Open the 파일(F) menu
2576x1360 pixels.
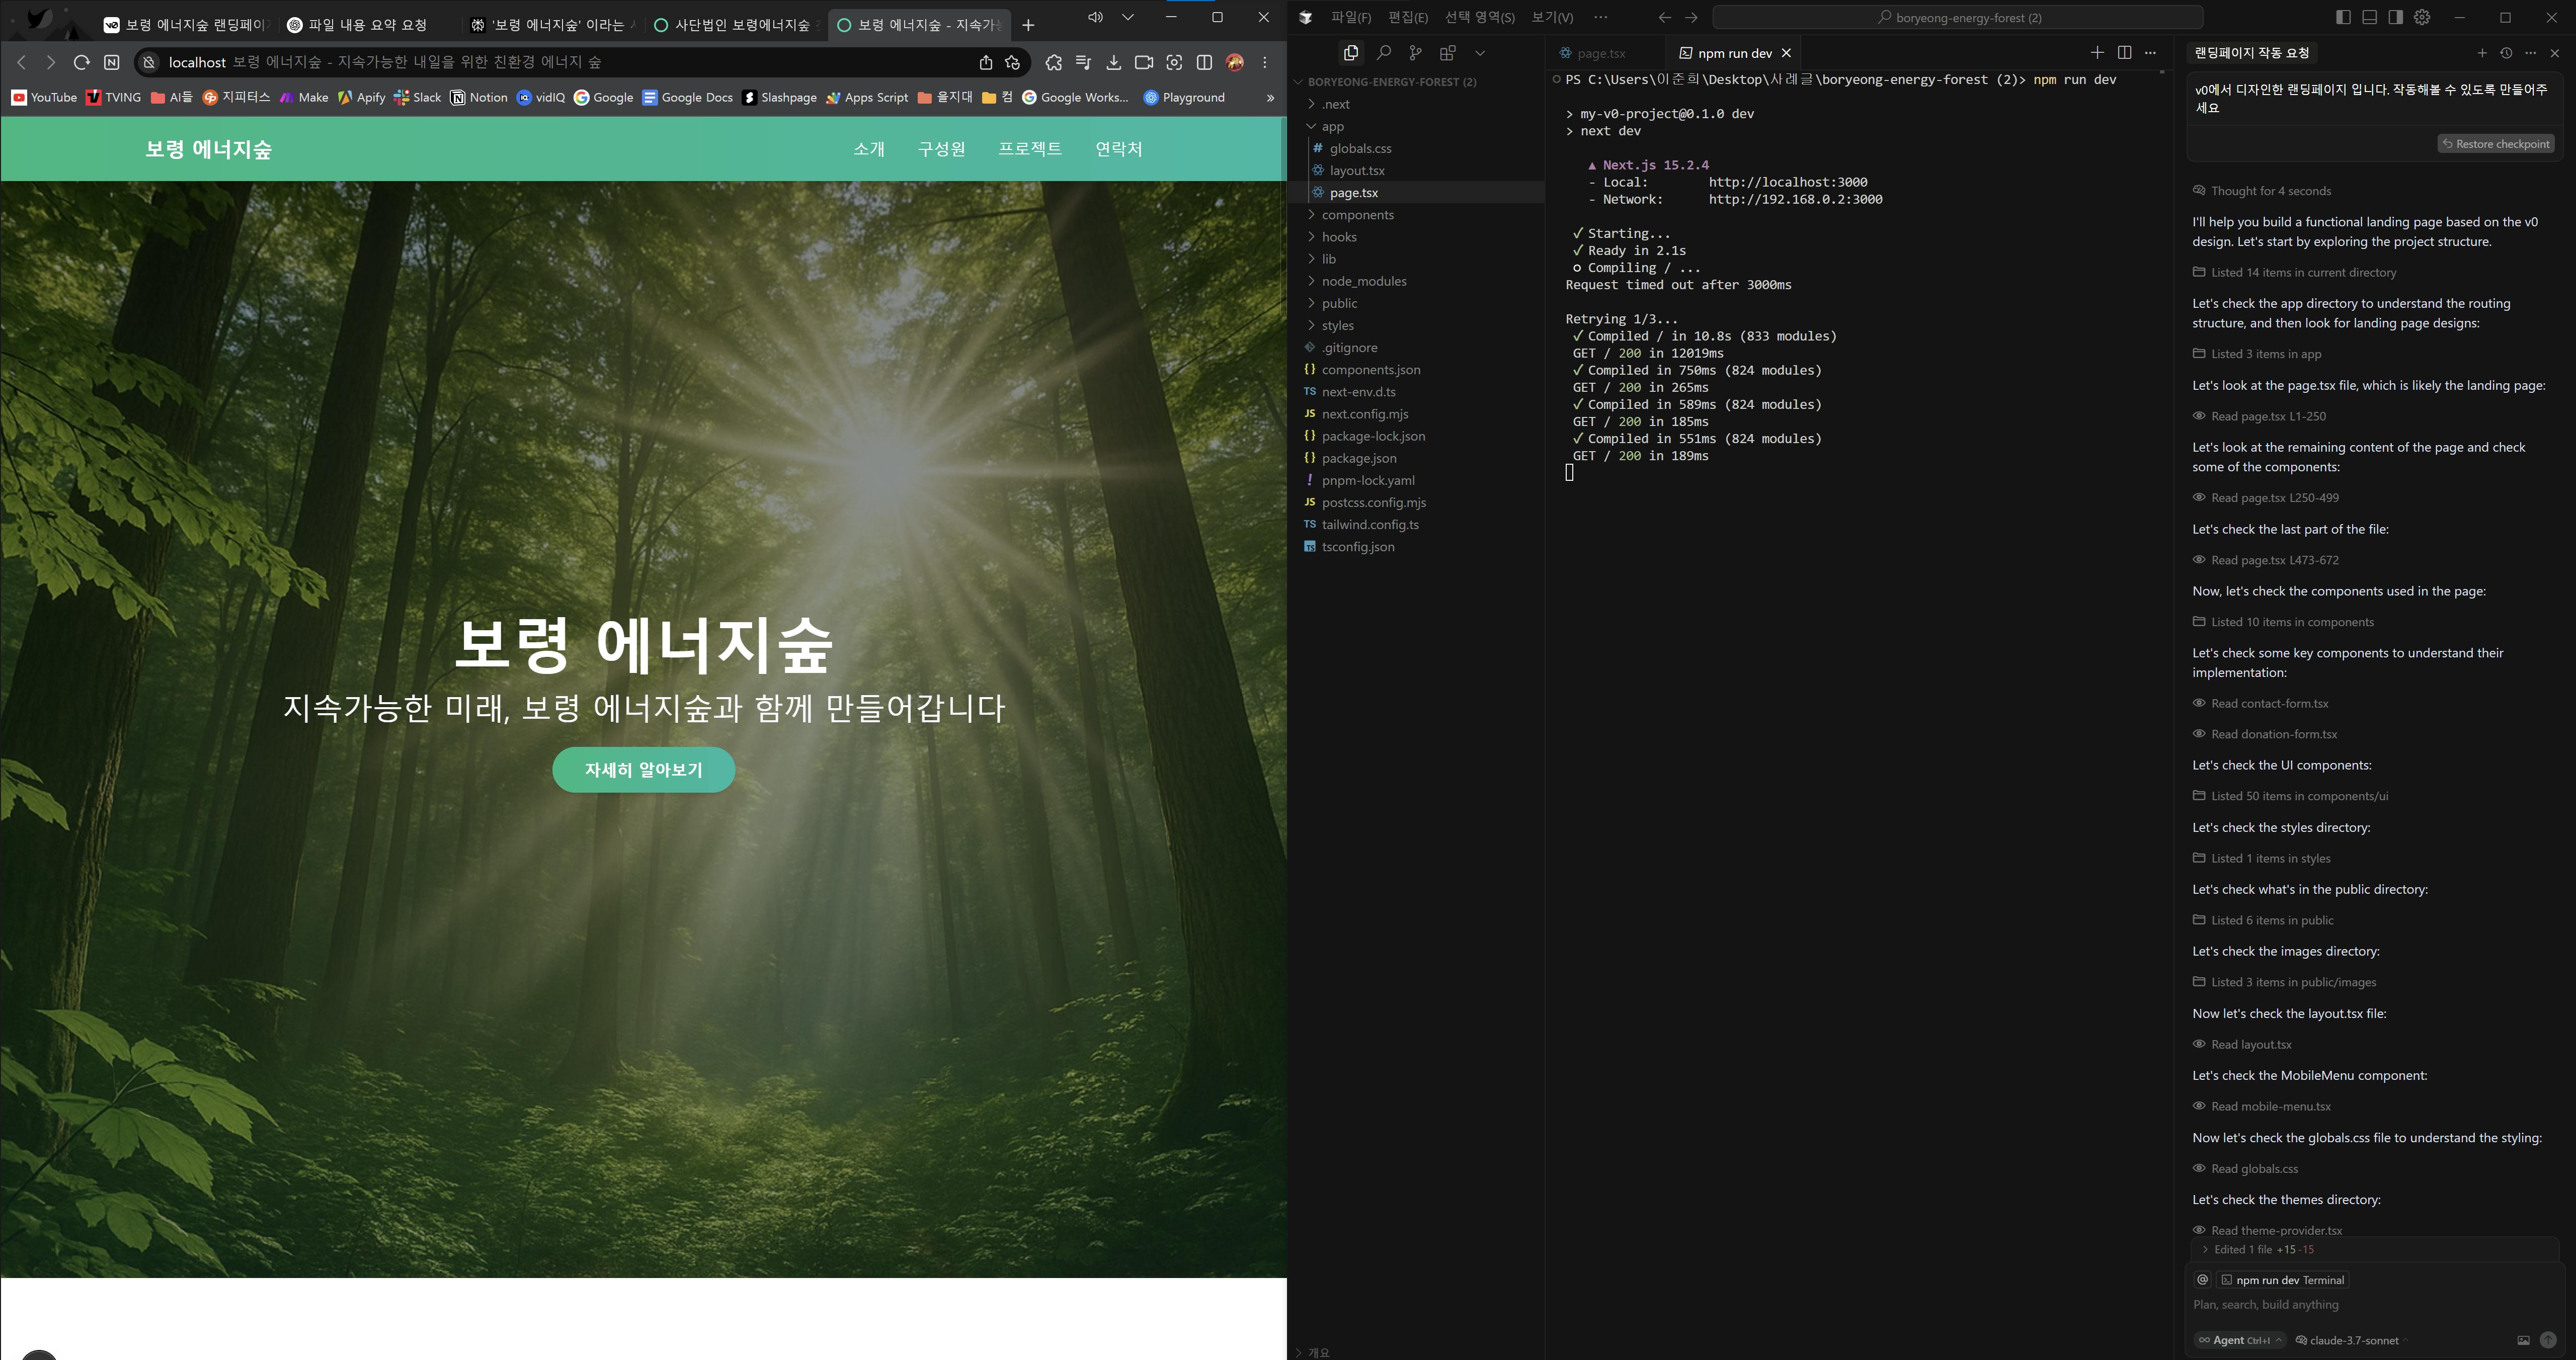1350,17
